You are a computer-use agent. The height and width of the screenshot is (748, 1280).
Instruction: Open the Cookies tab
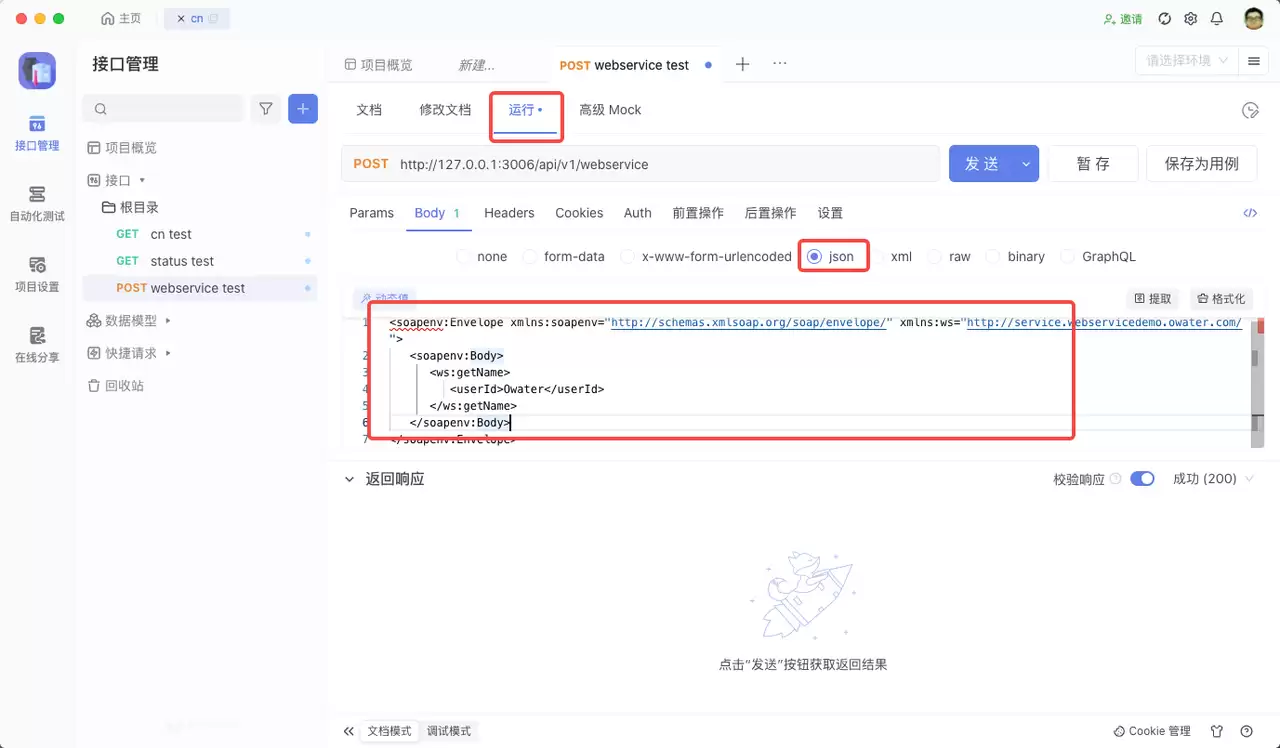(x=579, y=213)
